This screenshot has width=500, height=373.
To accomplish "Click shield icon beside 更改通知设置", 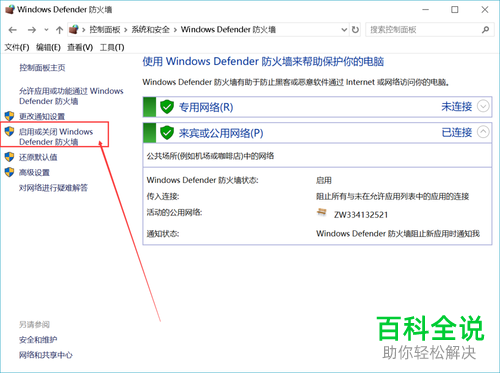I will click(9, 116).
